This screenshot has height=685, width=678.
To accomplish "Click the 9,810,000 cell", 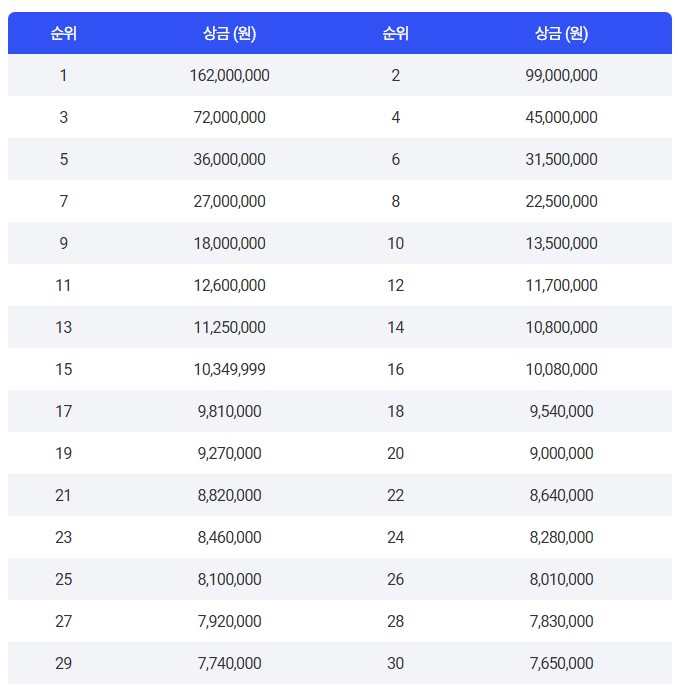I will tap(229, 411).
